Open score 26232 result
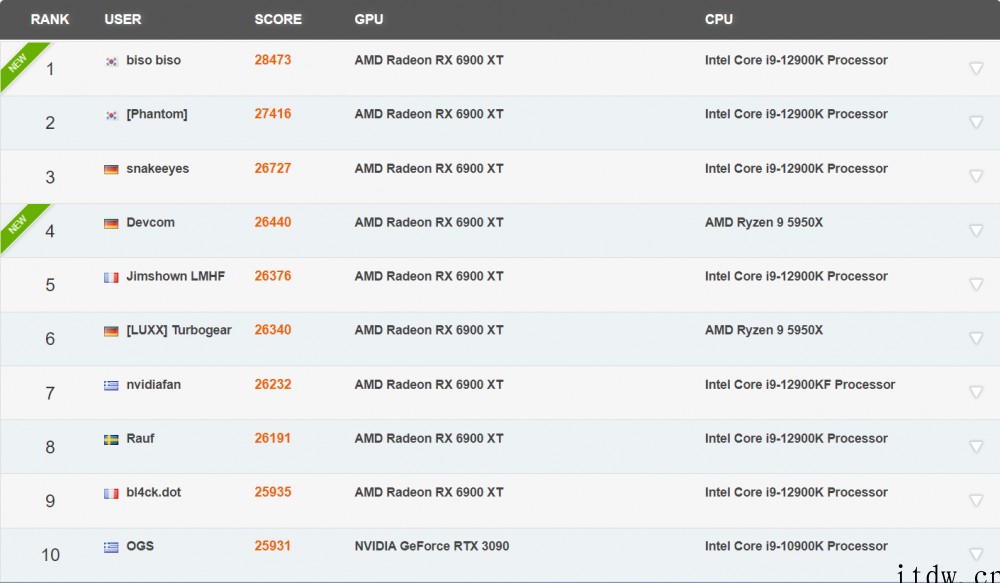The image size is (1000, 583). pos(273,385)
